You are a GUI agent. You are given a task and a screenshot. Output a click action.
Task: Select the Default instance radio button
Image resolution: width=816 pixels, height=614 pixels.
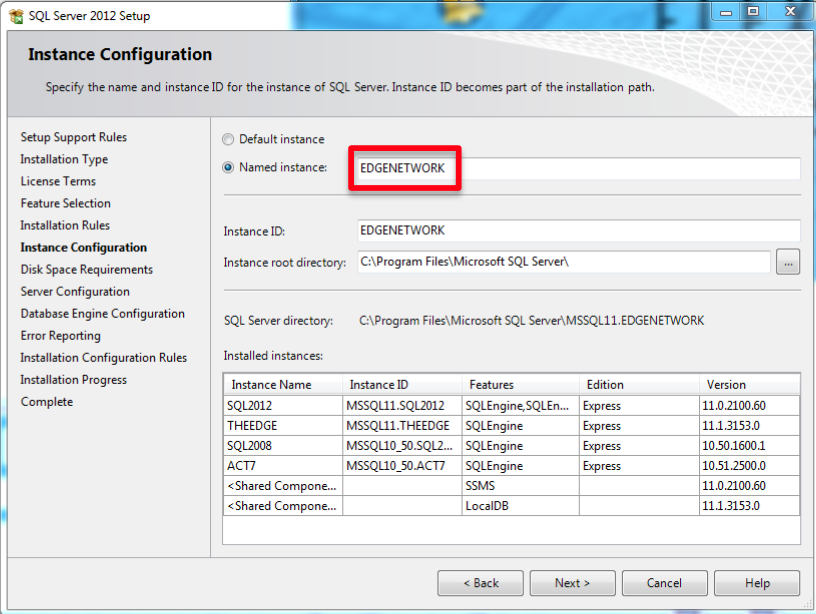click(x=228, y=139)
